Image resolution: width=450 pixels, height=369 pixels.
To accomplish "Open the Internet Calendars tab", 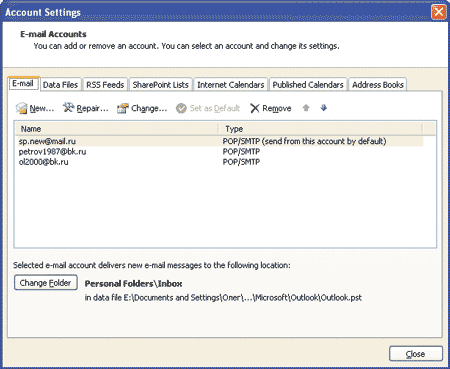I will click(x=231, y=85).
